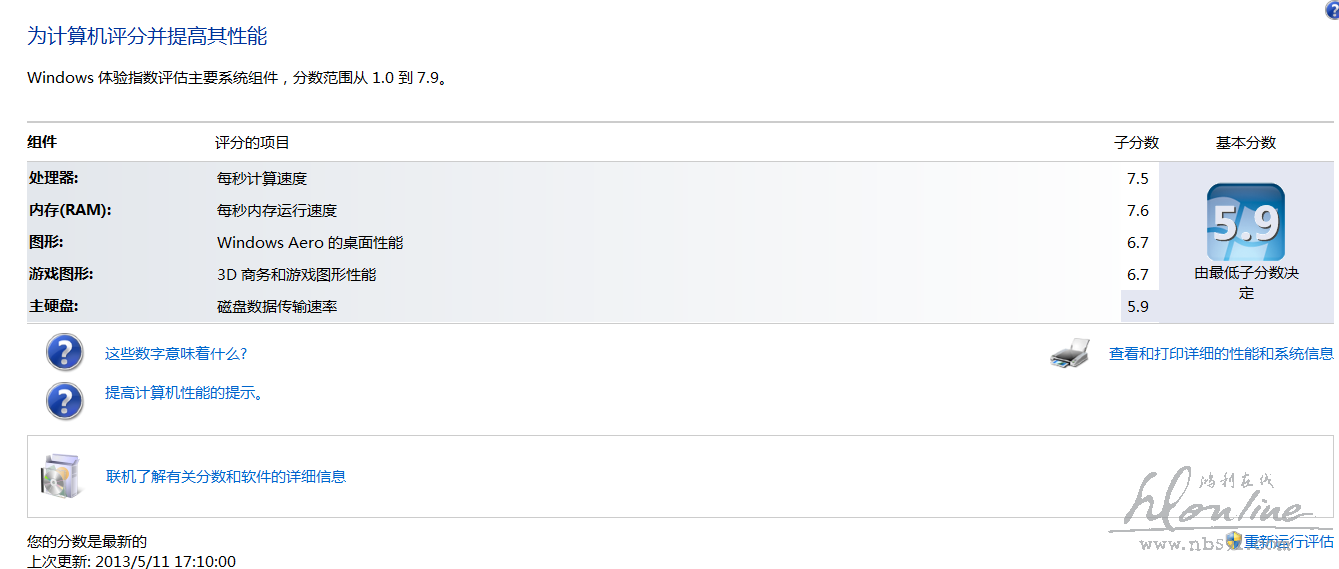Click the 重新运行评估 link
Screen dimensions: 1339x569
point(1288,541)
